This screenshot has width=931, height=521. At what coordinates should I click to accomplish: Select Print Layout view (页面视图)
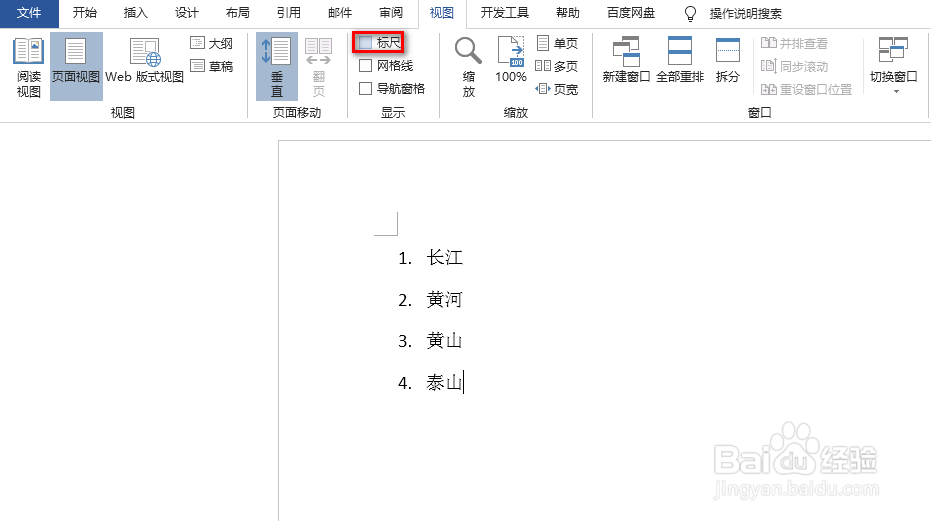76,67
